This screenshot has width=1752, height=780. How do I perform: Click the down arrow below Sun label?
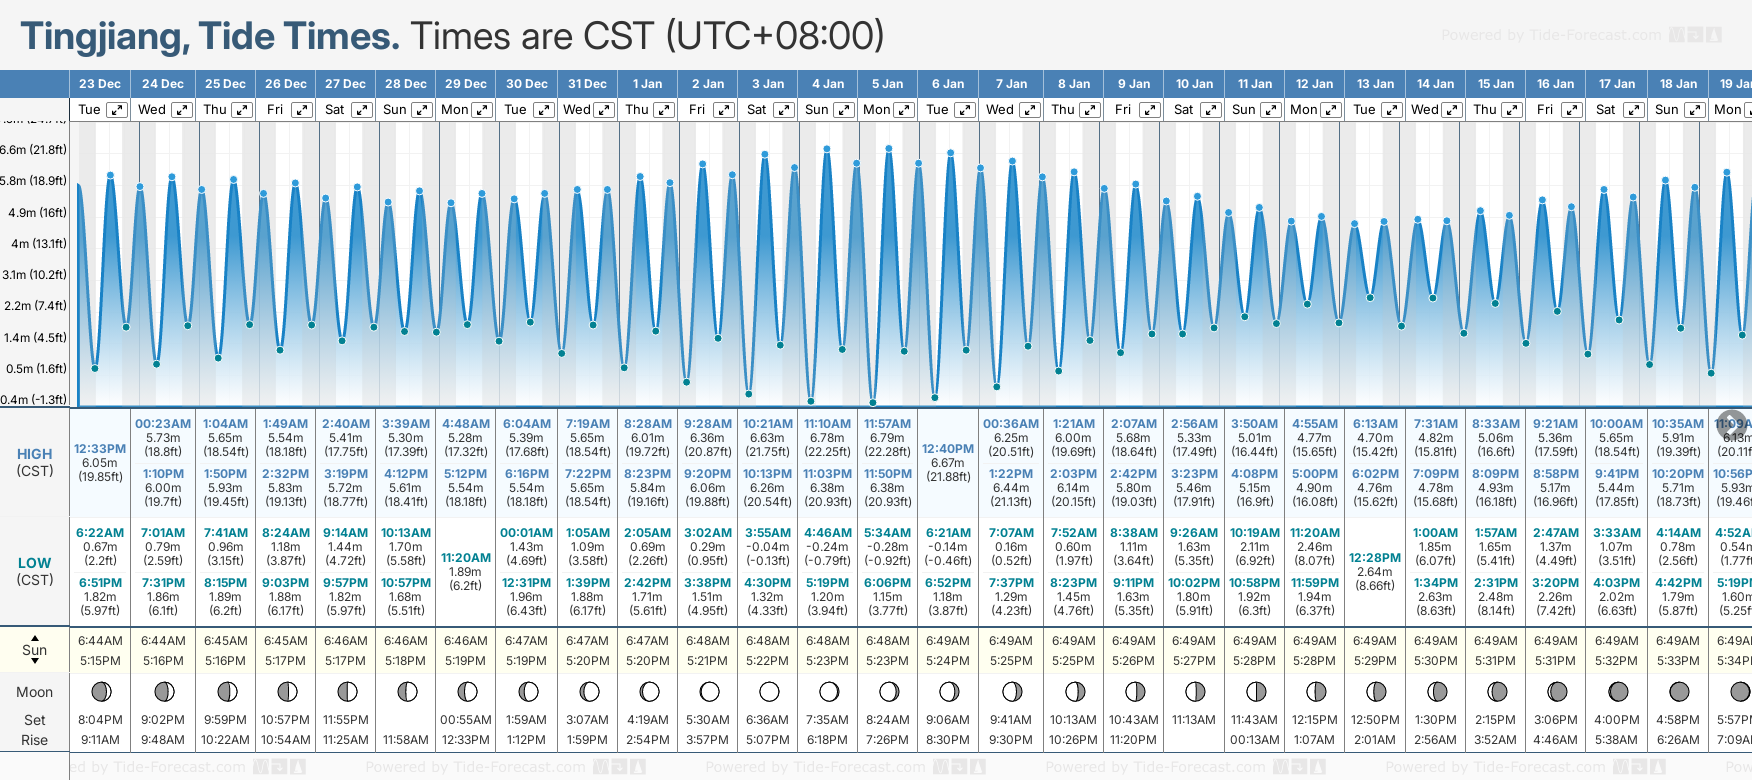click(x=35, y=662)
